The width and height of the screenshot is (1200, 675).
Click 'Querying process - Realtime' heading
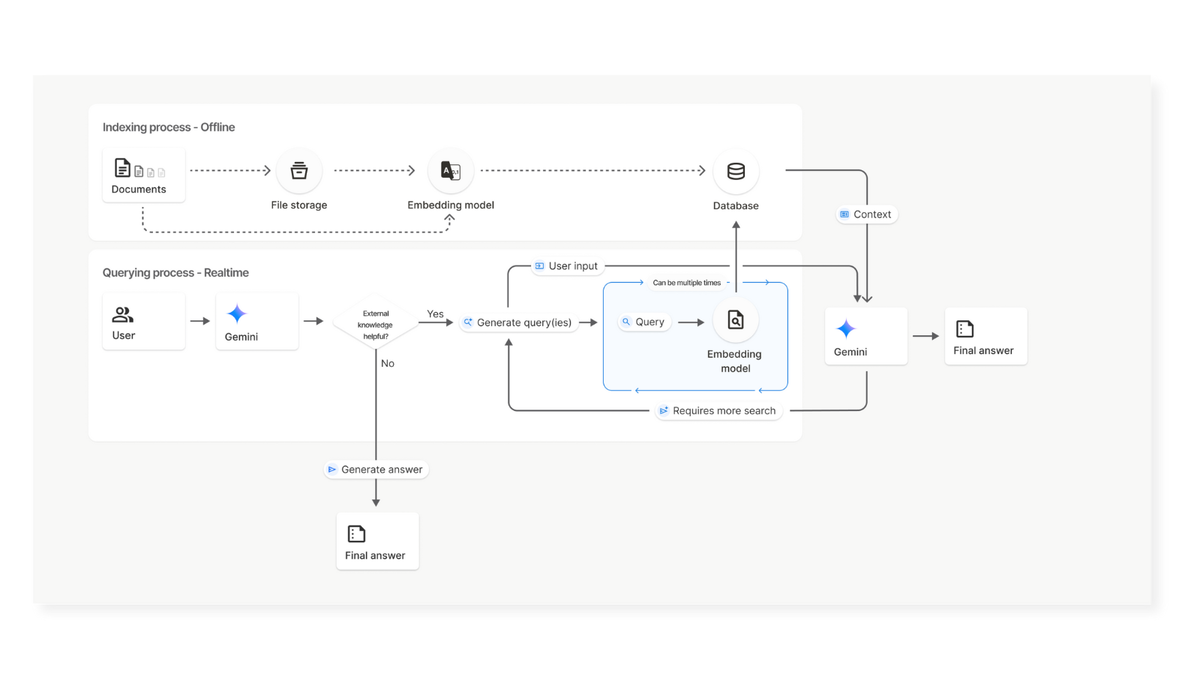176,272
